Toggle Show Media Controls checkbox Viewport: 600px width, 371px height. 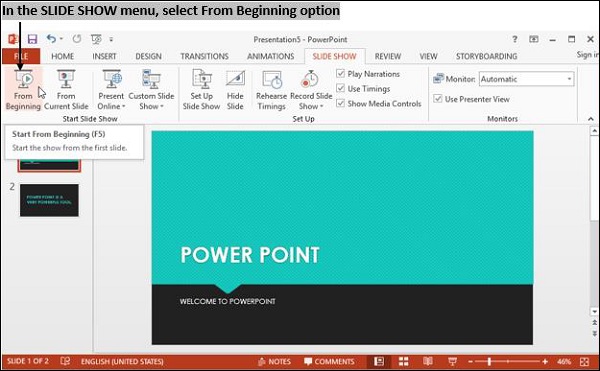pos(341,103)
